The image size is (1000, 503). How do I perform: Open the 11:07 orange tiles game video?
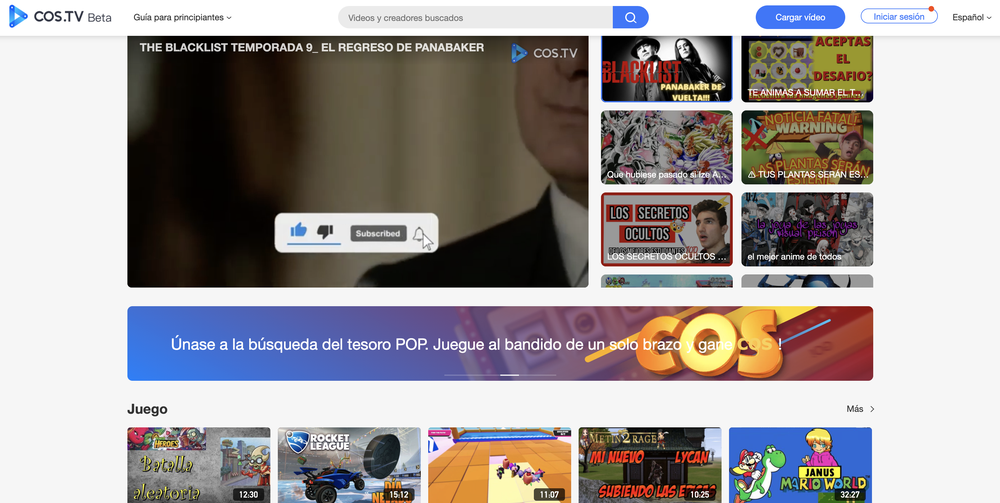(x=500, y=465)
